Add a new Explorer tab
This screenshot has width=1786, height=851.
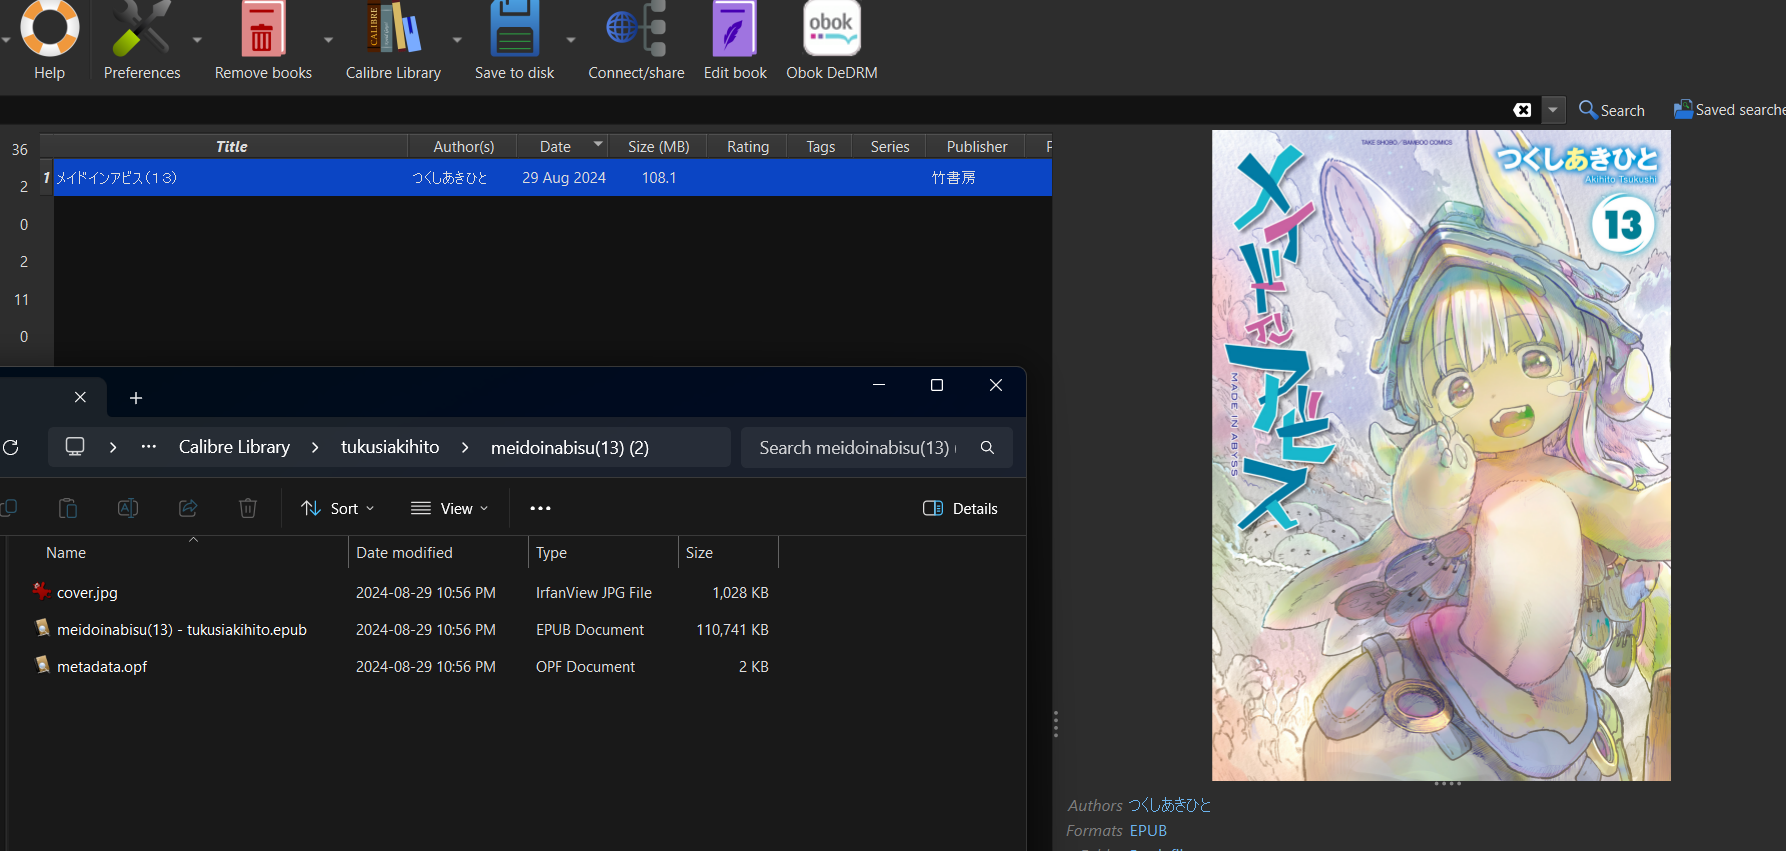[x=136, y=398]
